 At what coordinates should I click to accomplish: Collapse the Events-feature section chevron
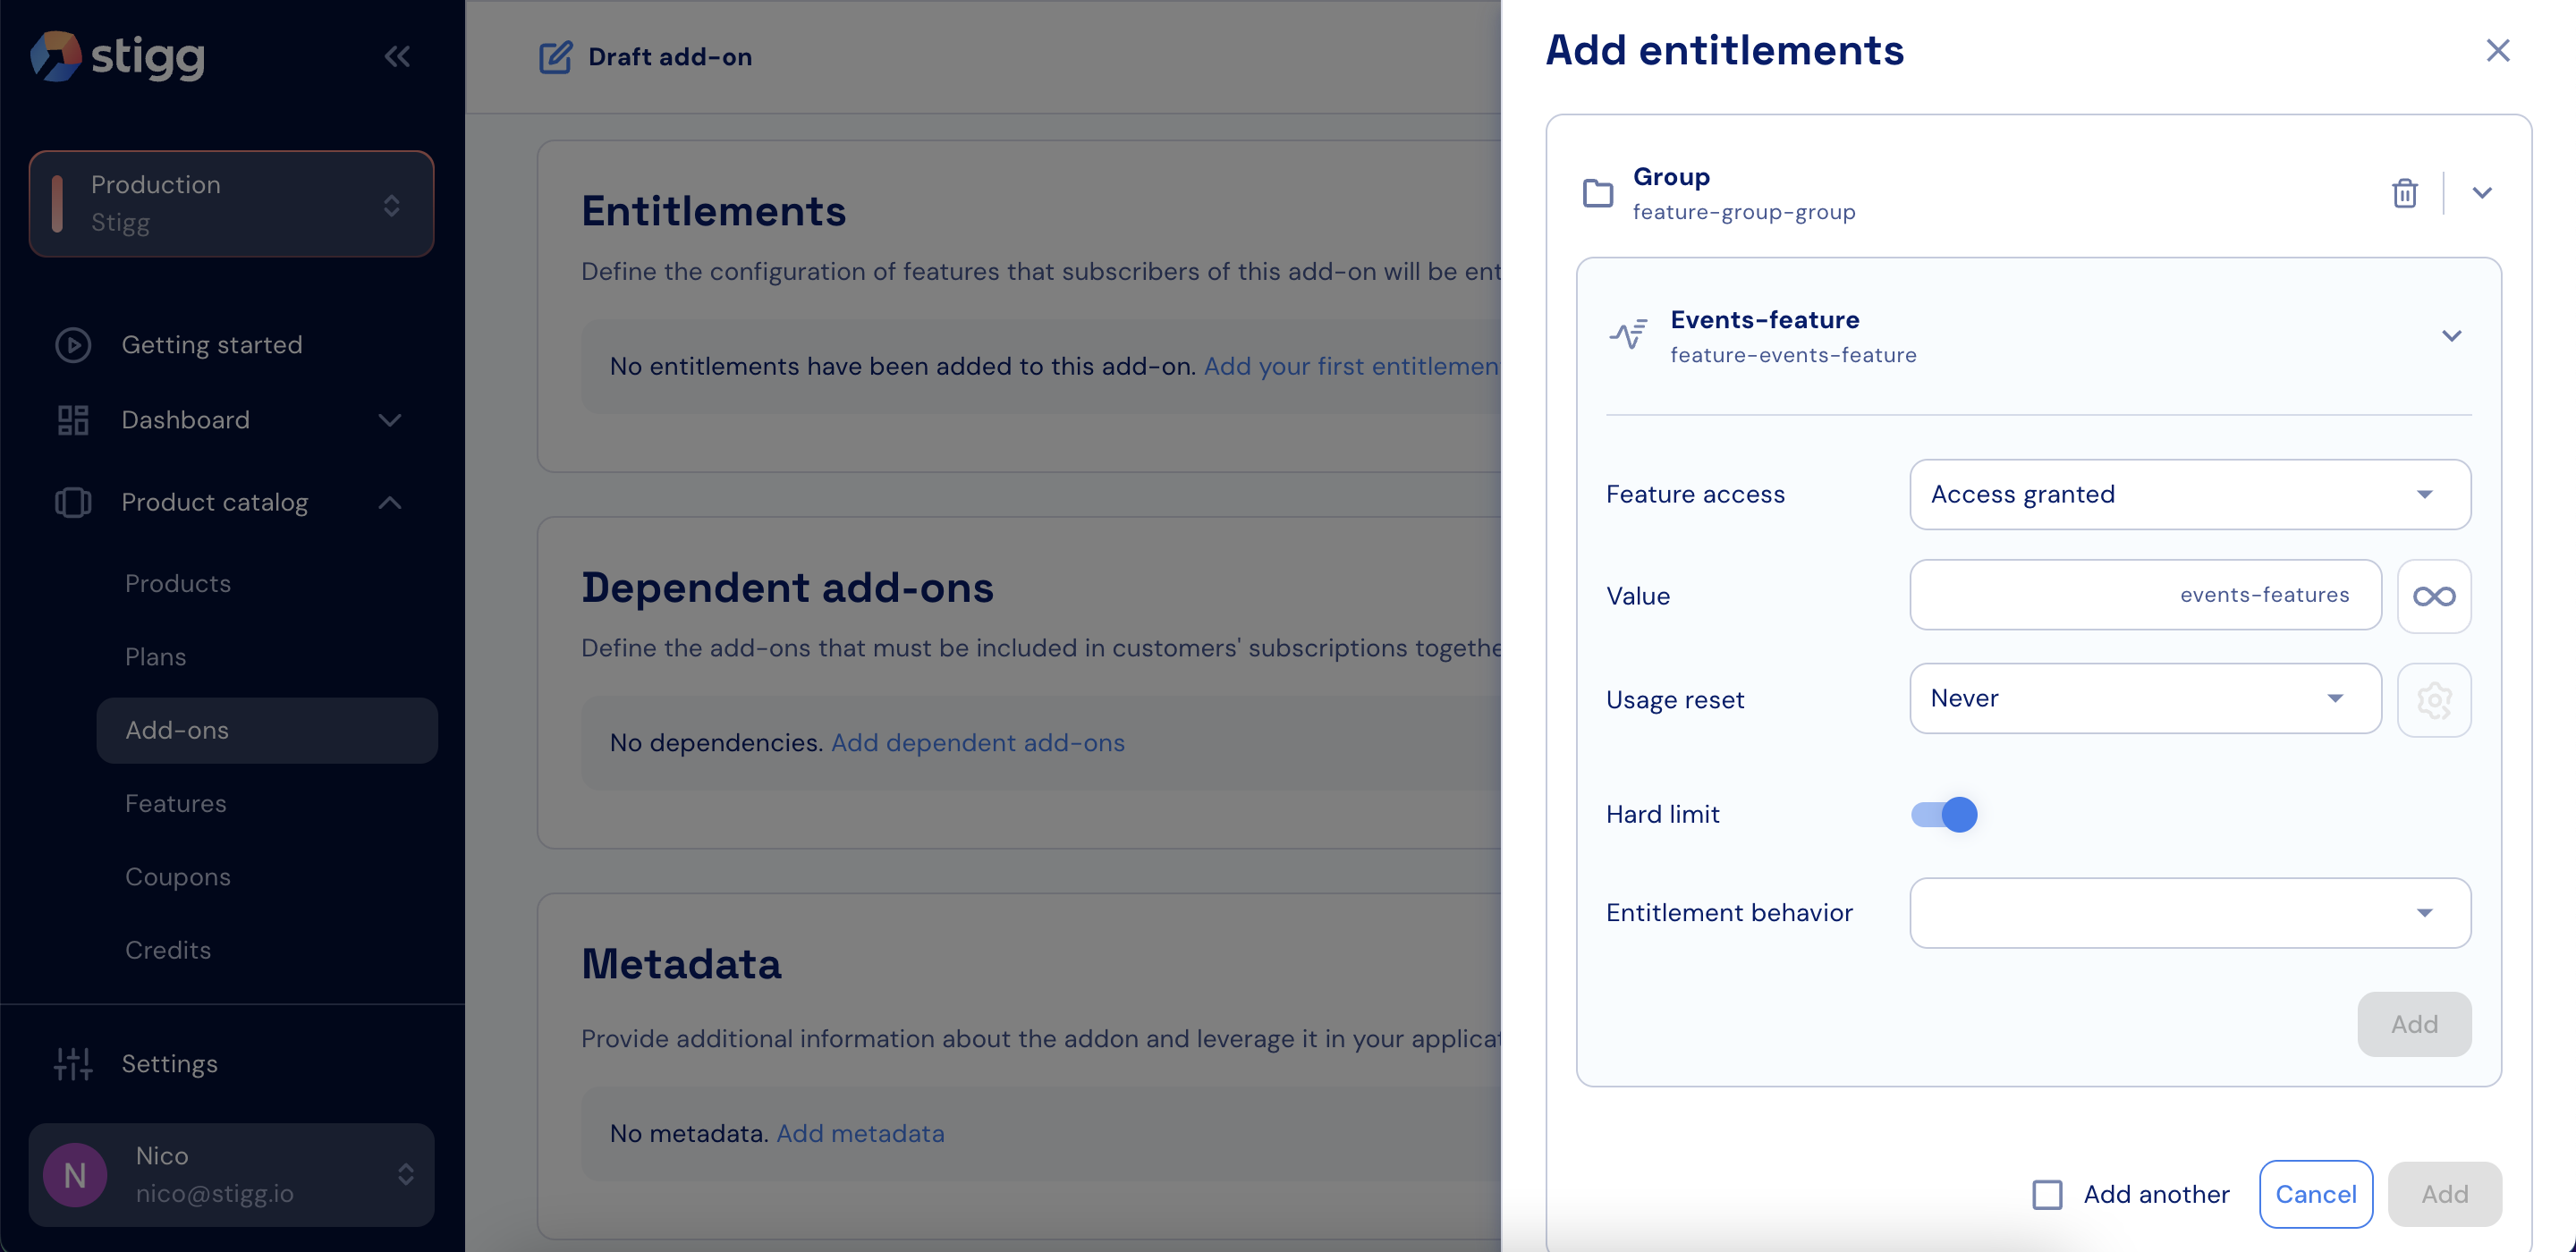coord(2451,336)
